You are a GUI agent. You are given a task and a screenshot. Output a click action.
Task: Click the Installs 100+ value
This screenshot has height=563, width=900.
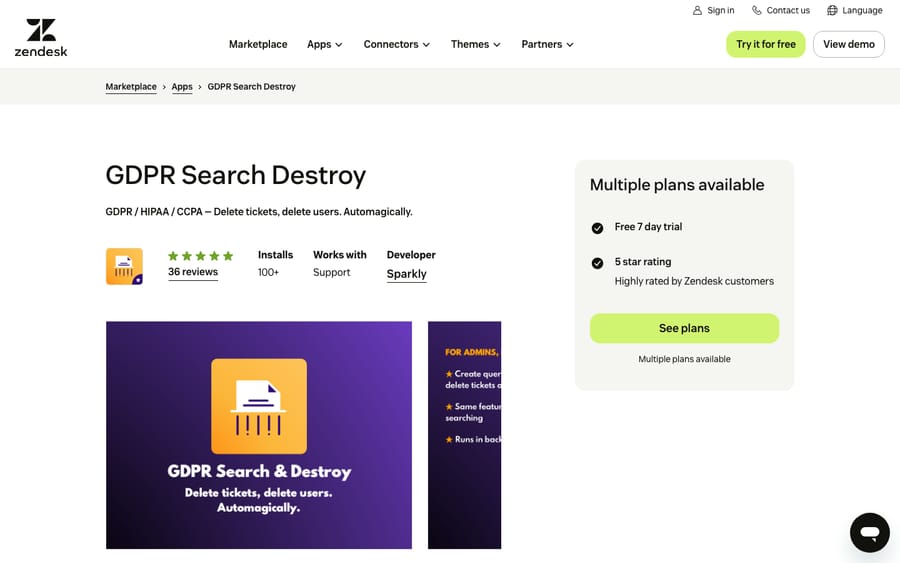268,272
